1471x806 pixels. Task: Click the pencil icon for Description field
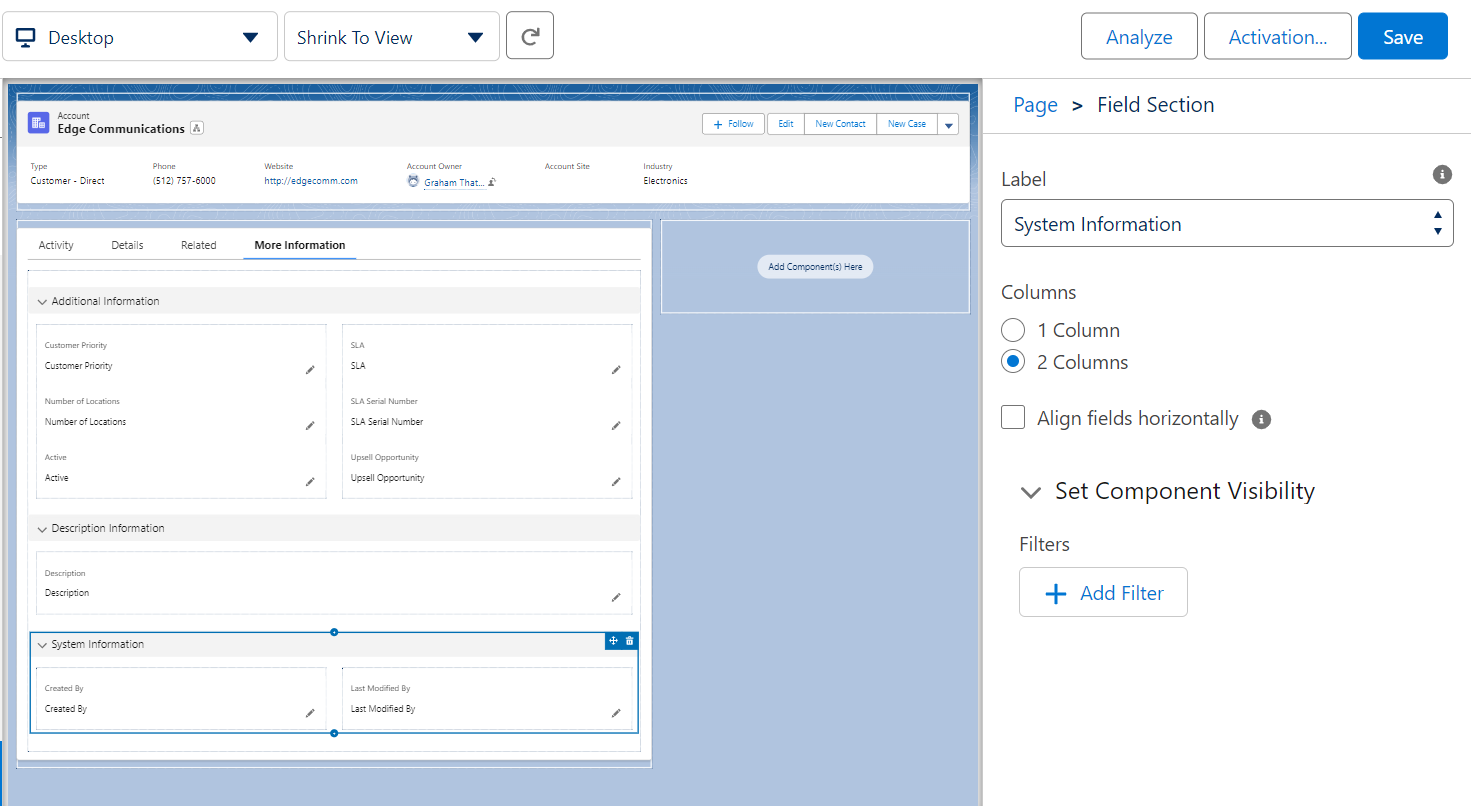coord(616,597)
